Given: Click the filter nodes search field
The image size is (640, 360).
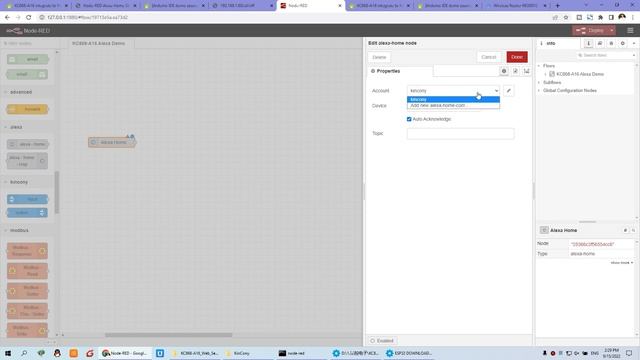Looking at the screenshot, I should [x=30, y=43].
